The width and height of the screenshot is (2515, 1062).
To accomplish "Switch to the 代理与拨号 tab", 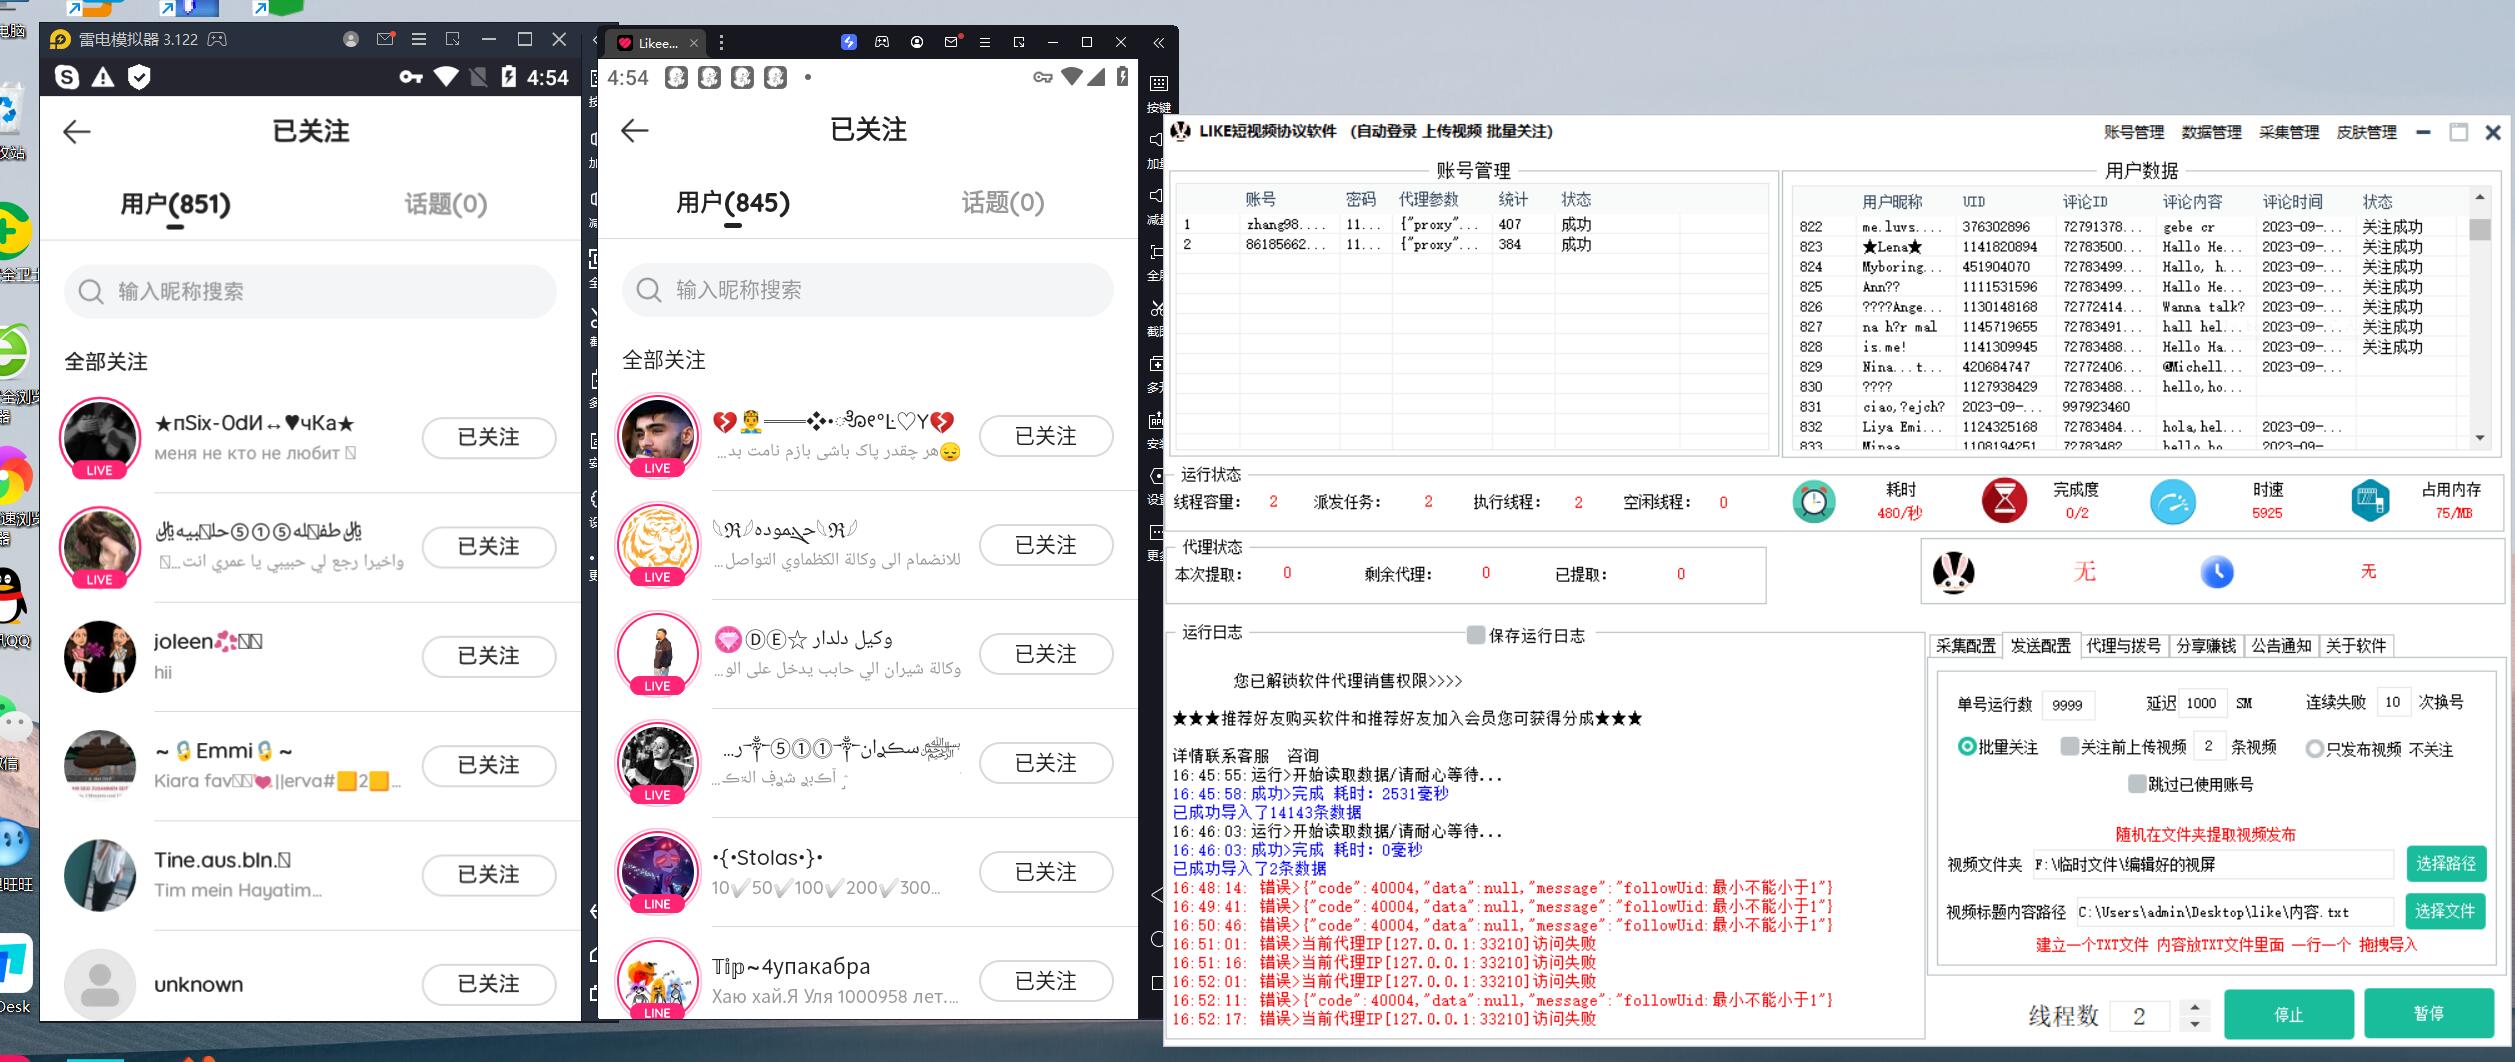I will point(2123,646).
